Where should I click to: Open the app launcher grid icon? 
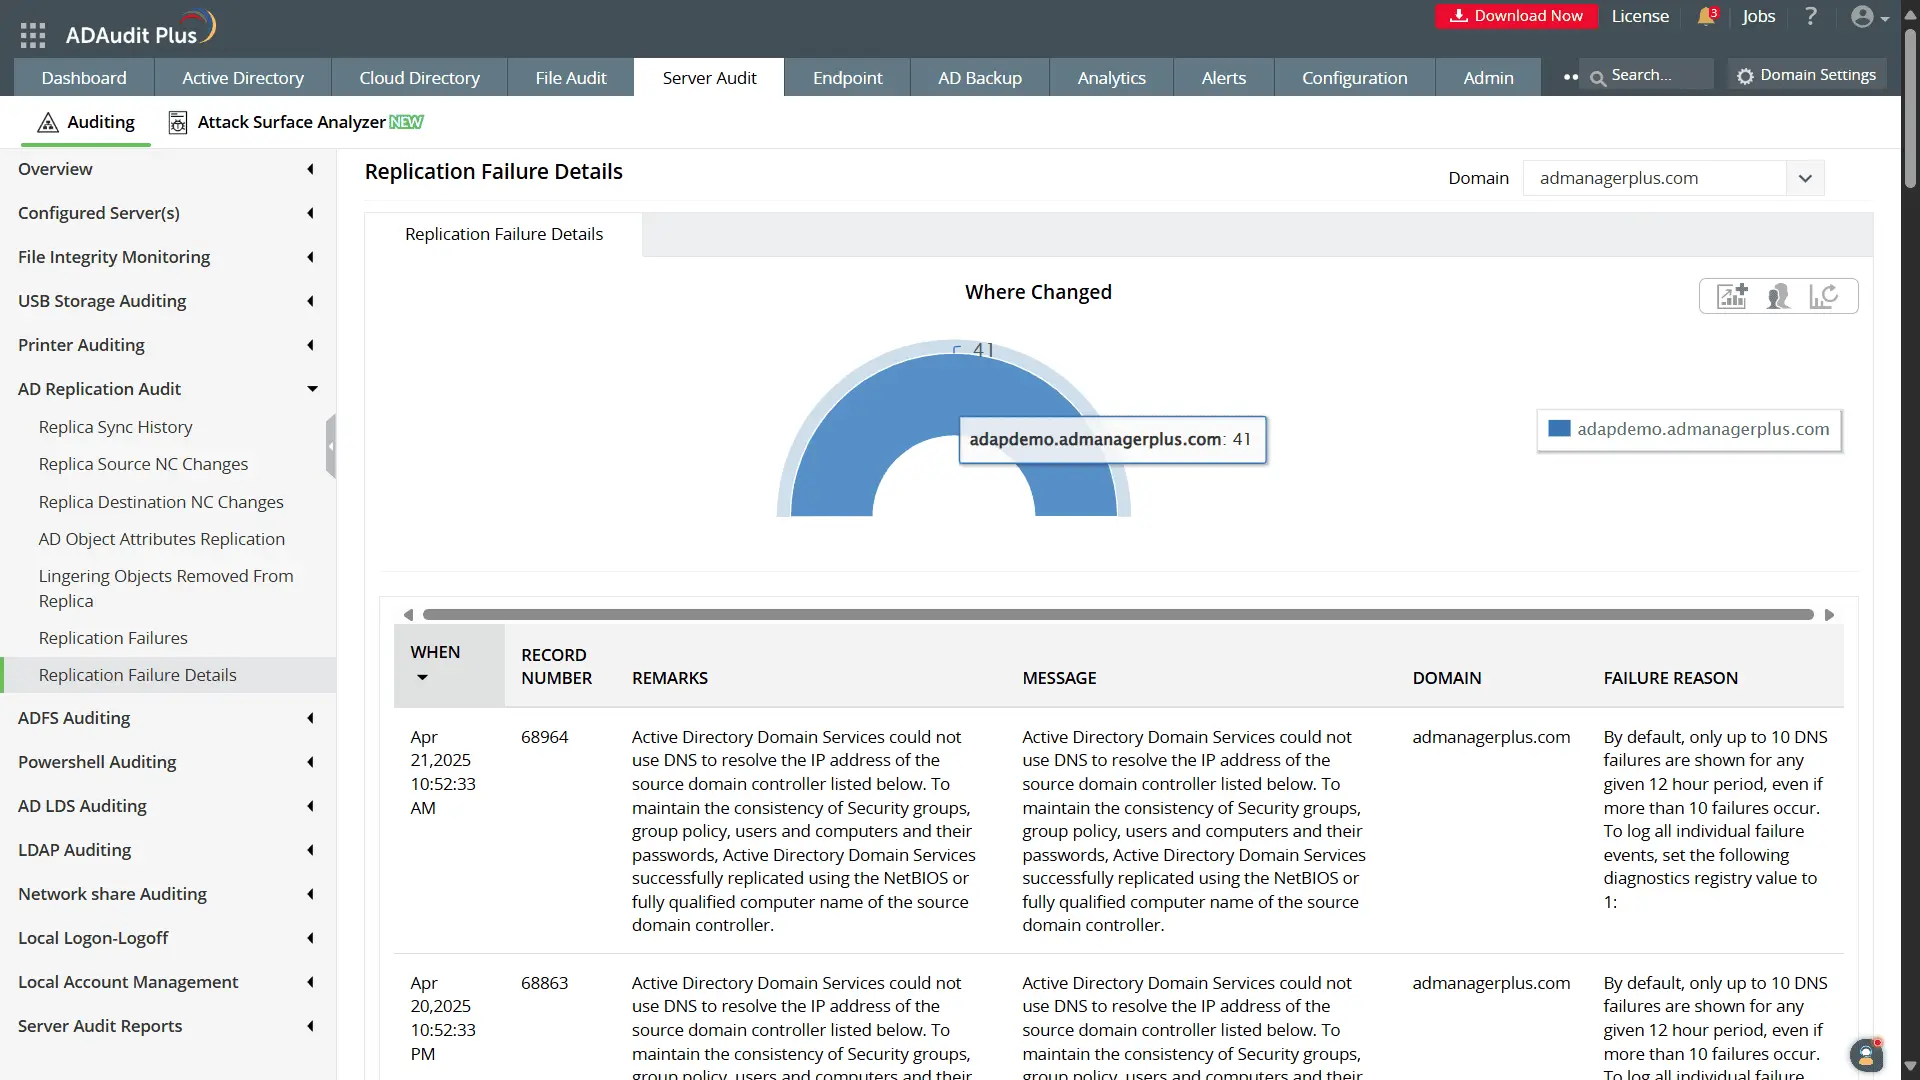coord(32,33)
